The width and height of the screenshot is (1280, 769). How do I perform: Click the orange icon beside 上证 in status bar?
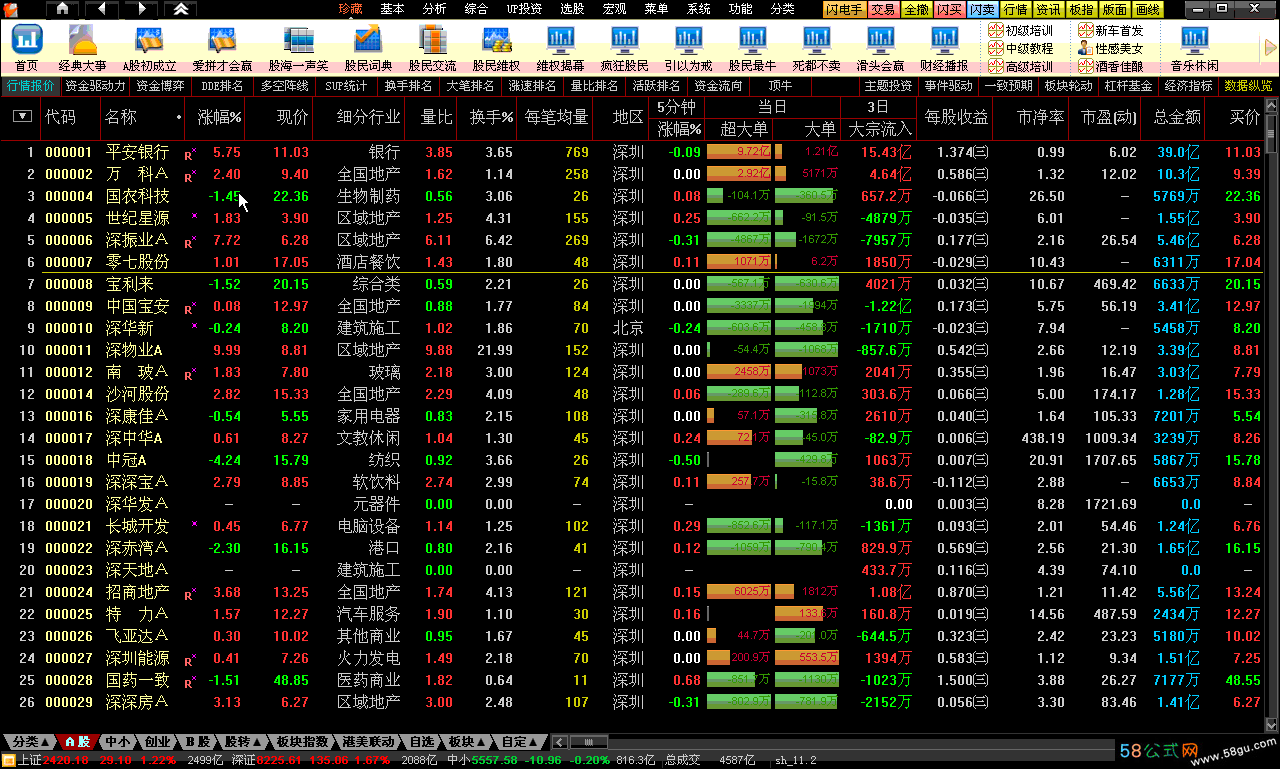pos(10,760)
